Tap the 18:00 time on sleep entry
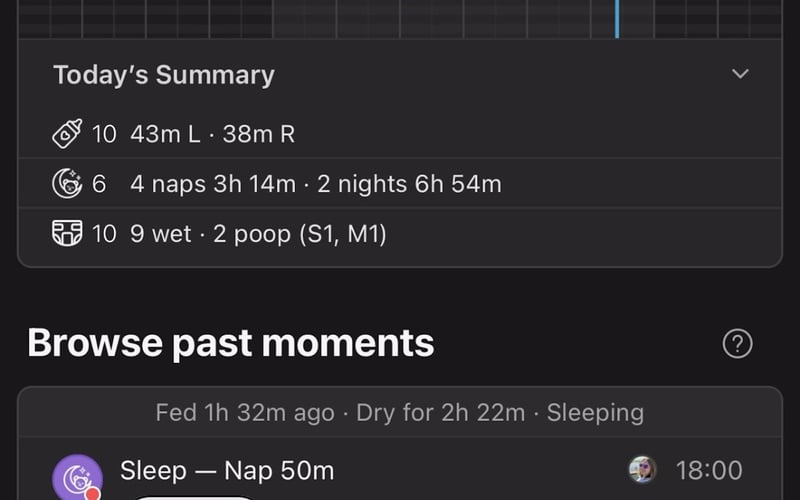 click(x=709, y=470)
